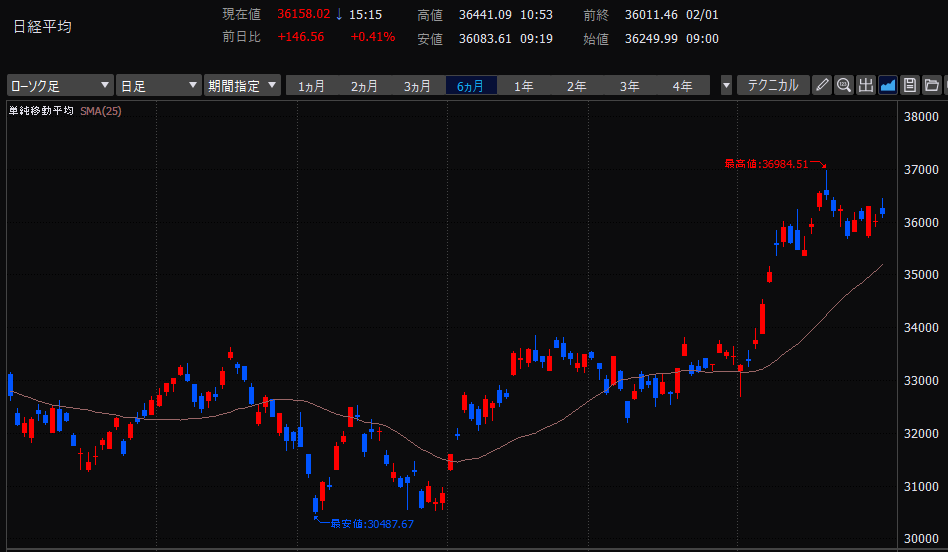Viewport: 948px width, 552px height.
Task: Click the 単純移動平均 legend text
Action: click(x=41, y=111)
